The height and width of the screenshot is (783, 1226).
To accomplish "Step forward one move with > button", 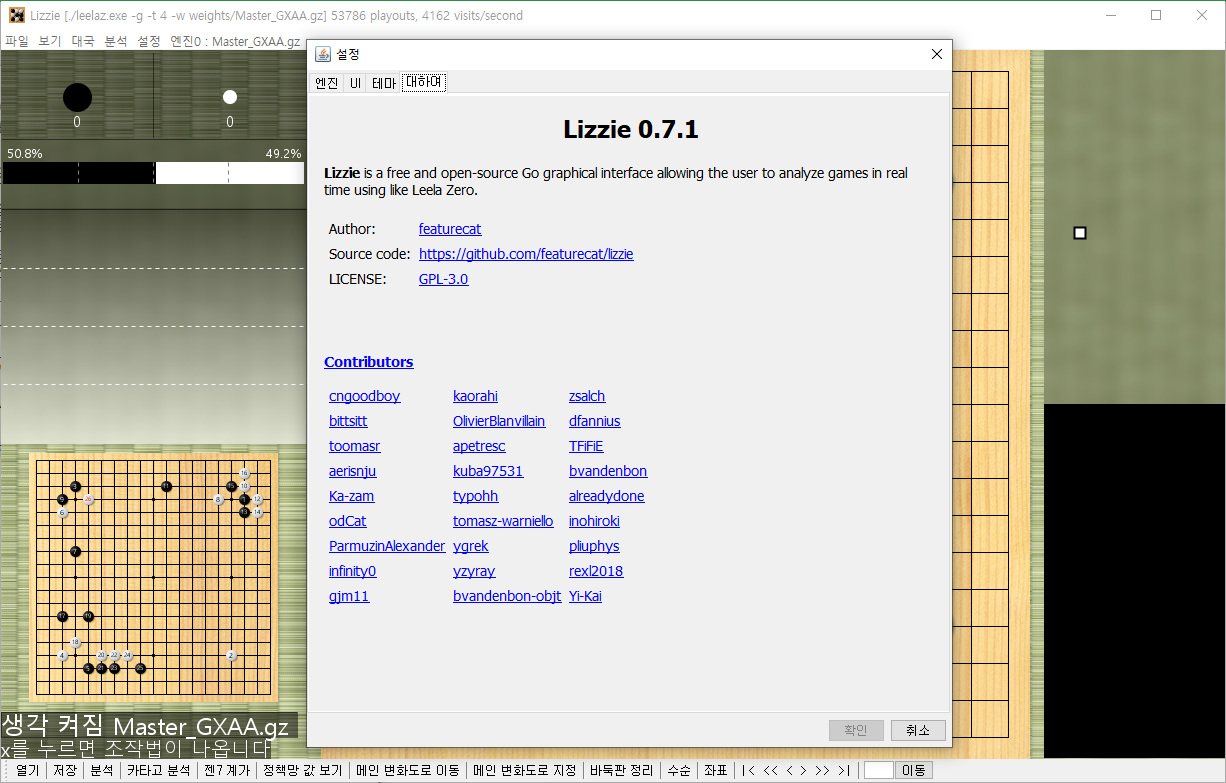I will 803,770.
